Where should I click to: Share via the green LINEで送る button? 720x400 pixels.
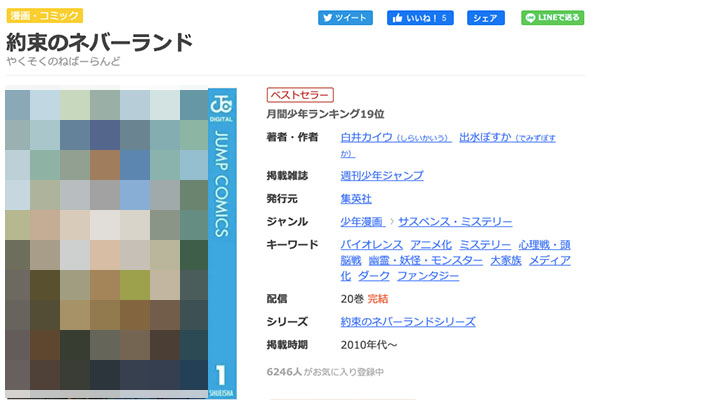click(x=552, y=18)
